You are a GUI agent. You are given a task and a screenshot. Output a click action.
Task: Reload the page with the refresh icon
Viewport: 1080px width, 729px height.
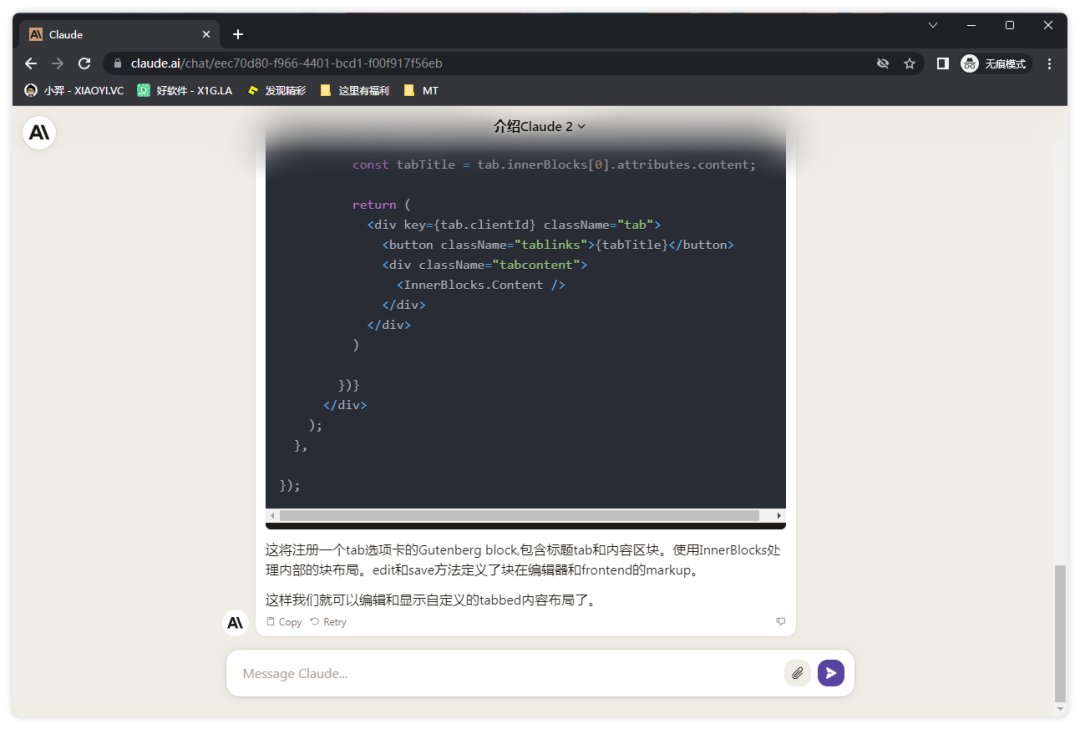click(84, 63)
